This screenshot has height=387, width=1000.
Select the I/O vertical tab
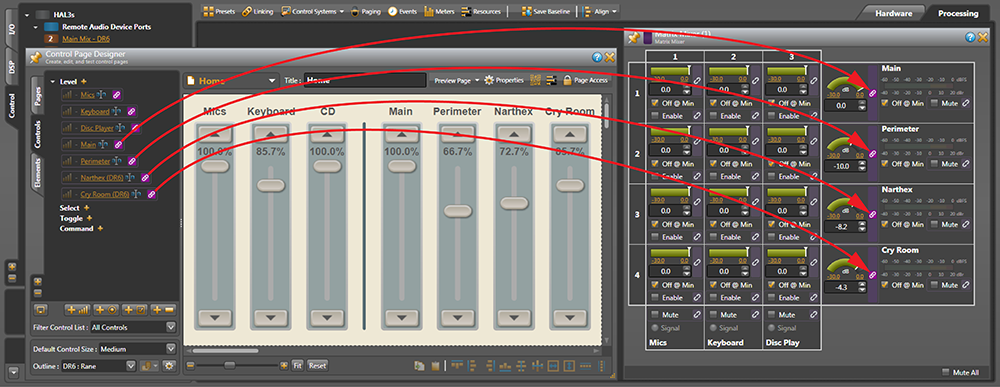click(x=11, y=29)
